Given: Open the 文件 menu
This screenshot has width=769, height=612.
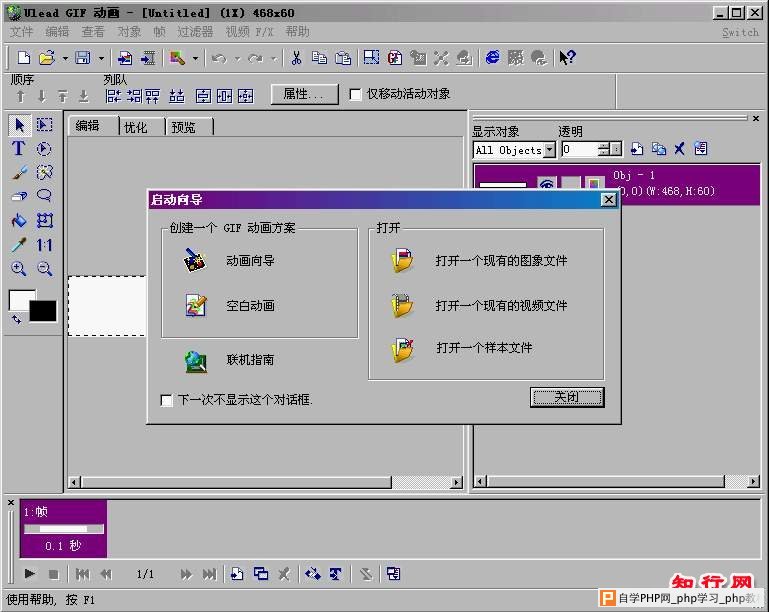Looking at the screenshot, I should (21, 32).
